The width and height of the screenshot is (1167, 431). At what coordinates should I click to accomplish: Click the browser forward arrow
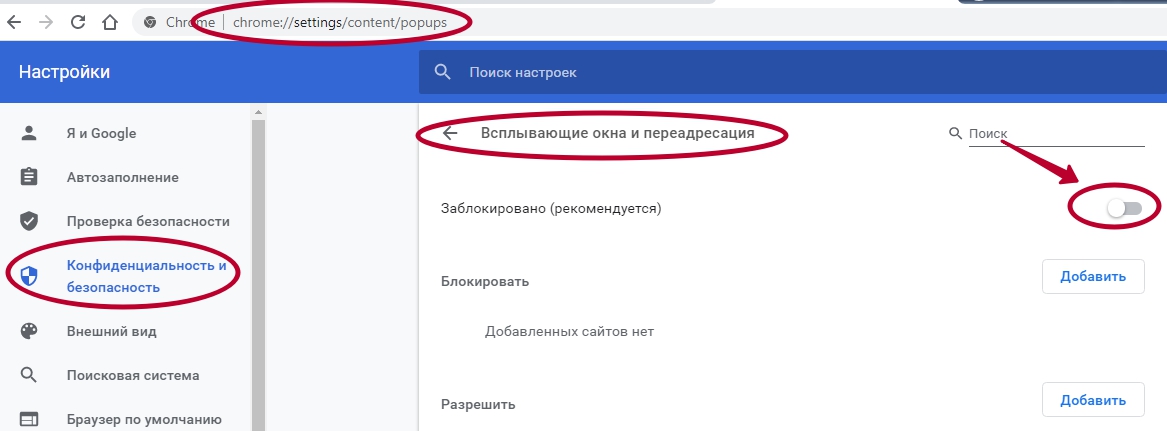pyautogui.click(x=47, y=21)
